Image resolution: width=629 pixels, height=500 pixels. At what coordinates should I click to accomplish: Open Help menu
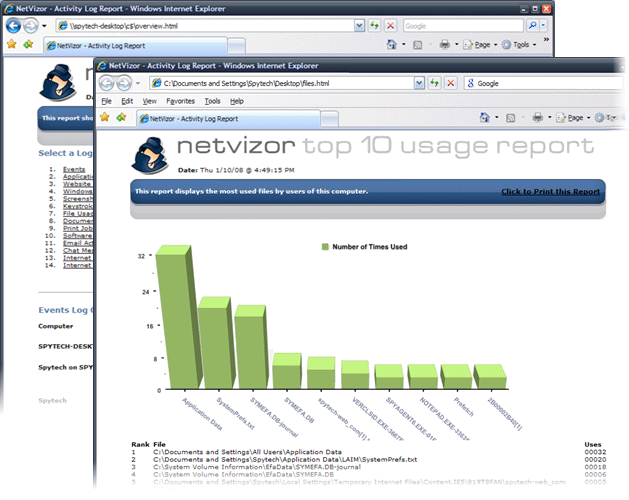pyautogui.click(x=237, y=101)
